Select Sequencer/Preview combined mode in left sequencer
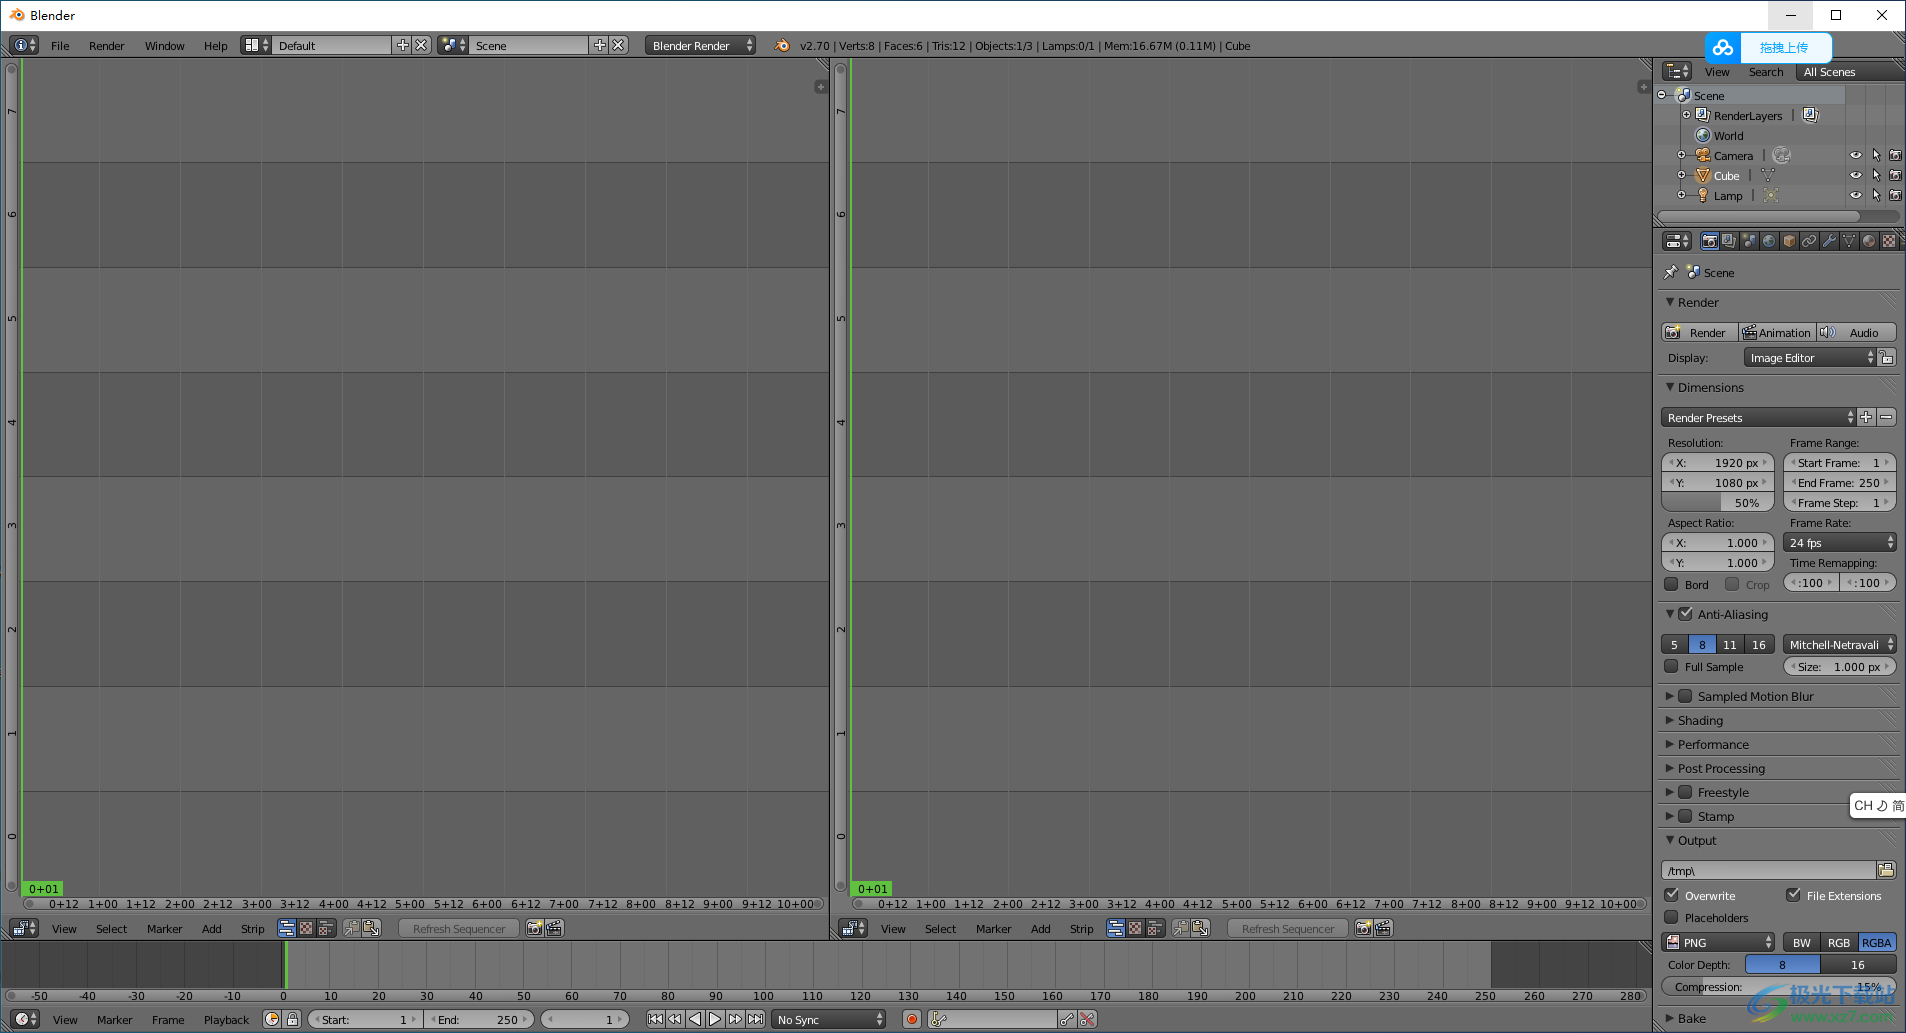Screen dimensions: 1906x1033 [326, 928]
